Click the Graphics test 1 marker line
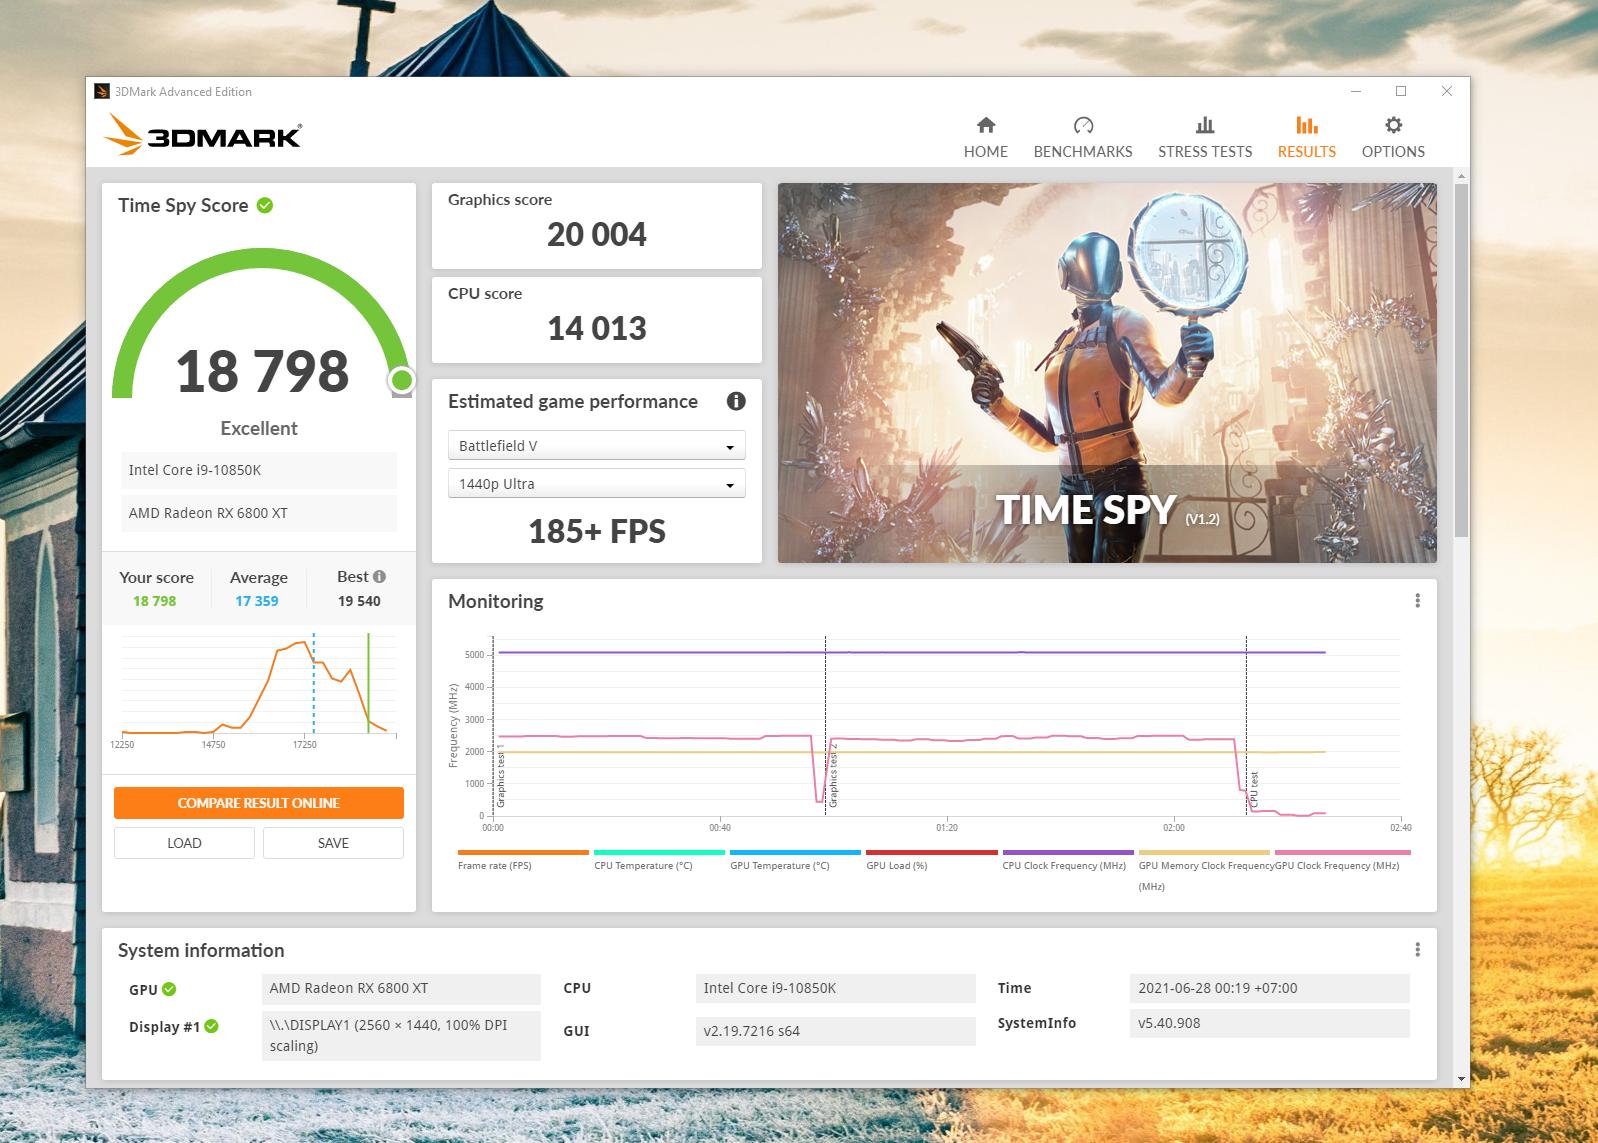This screenshot has width=1598, height=1143. (x=493, y=726)
